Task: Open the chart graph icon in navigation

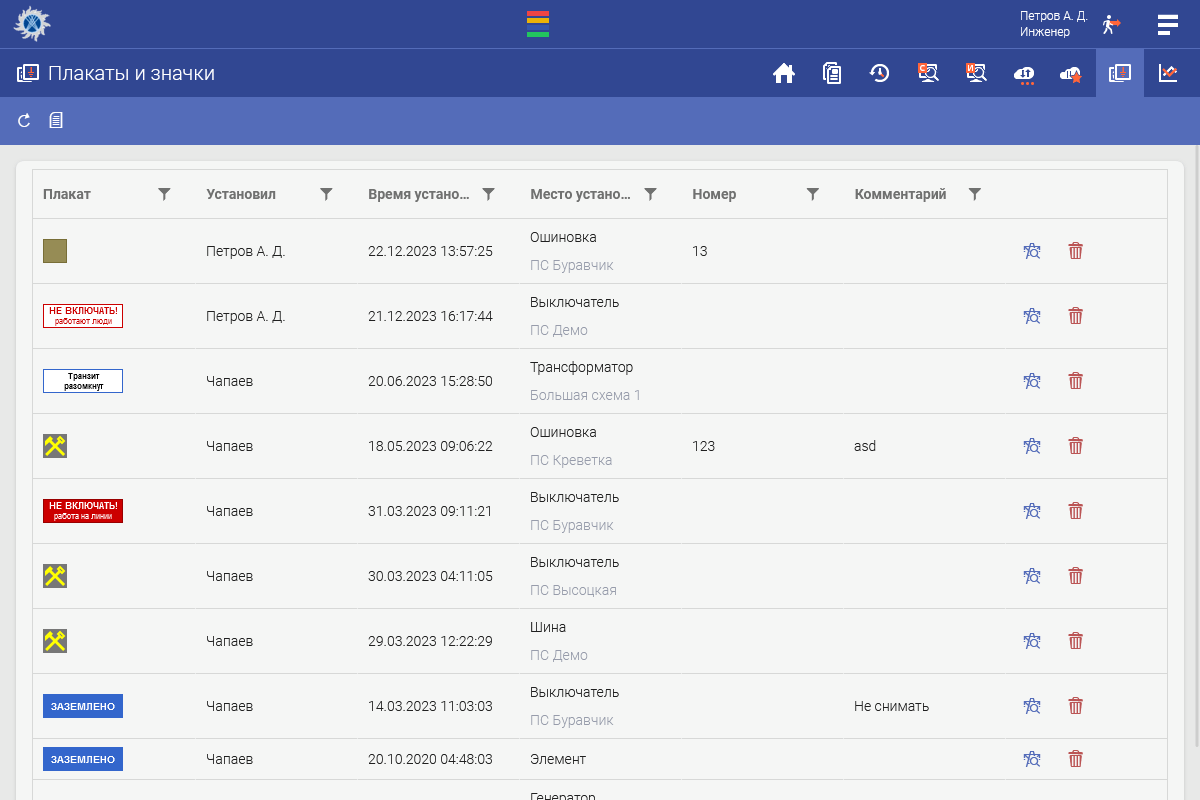Action: coord(1168,73)
